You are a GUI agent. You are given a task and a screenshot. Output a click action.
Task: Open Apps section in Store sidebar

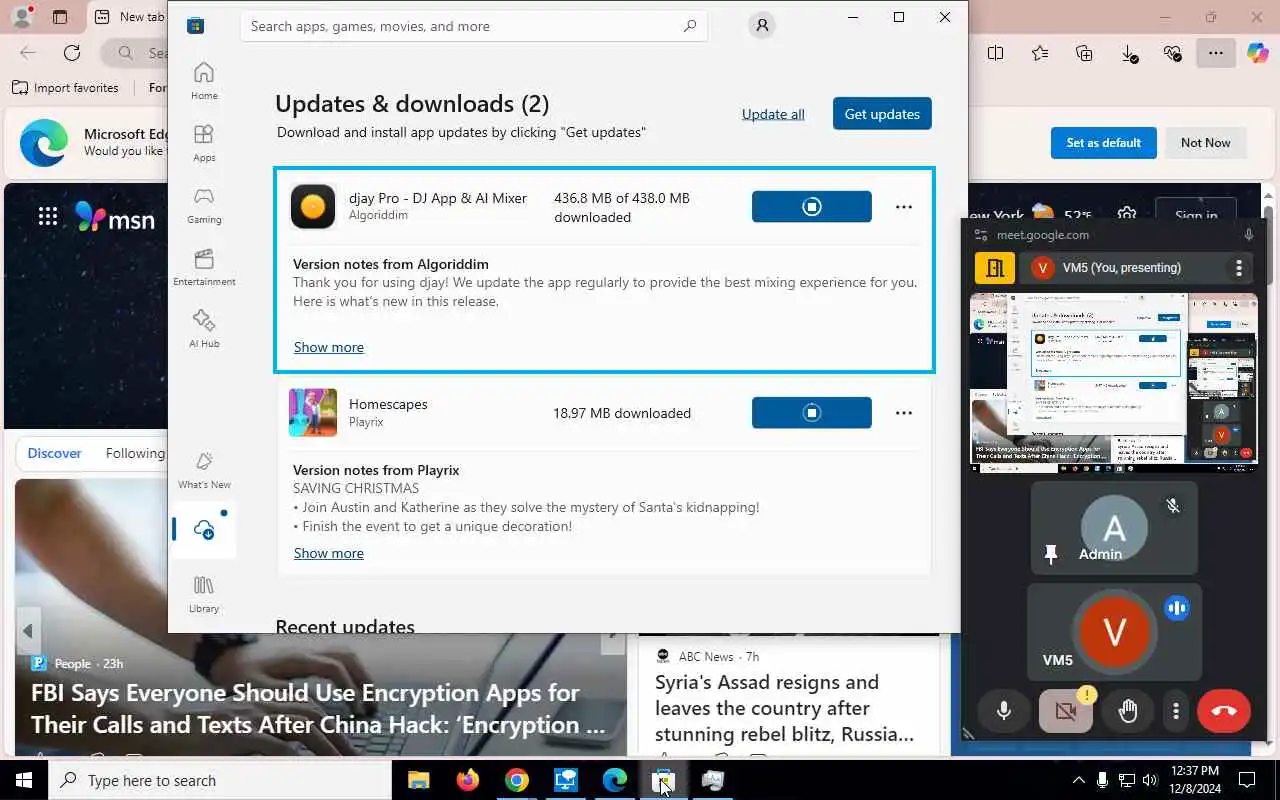pos(204,143)
